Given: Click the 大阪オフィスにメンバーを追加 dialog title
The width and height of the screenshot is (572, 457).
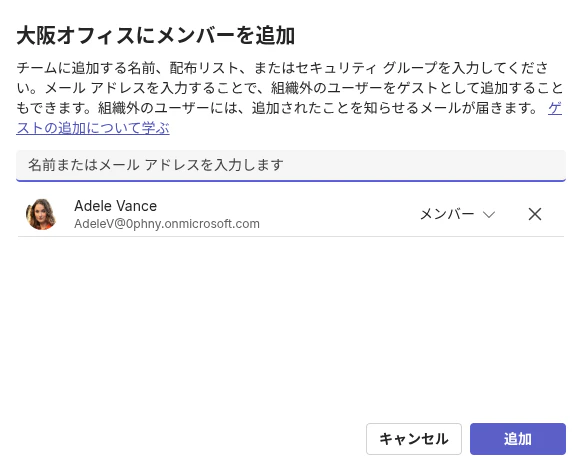Looking at the screenshot, I should (156, 36).
